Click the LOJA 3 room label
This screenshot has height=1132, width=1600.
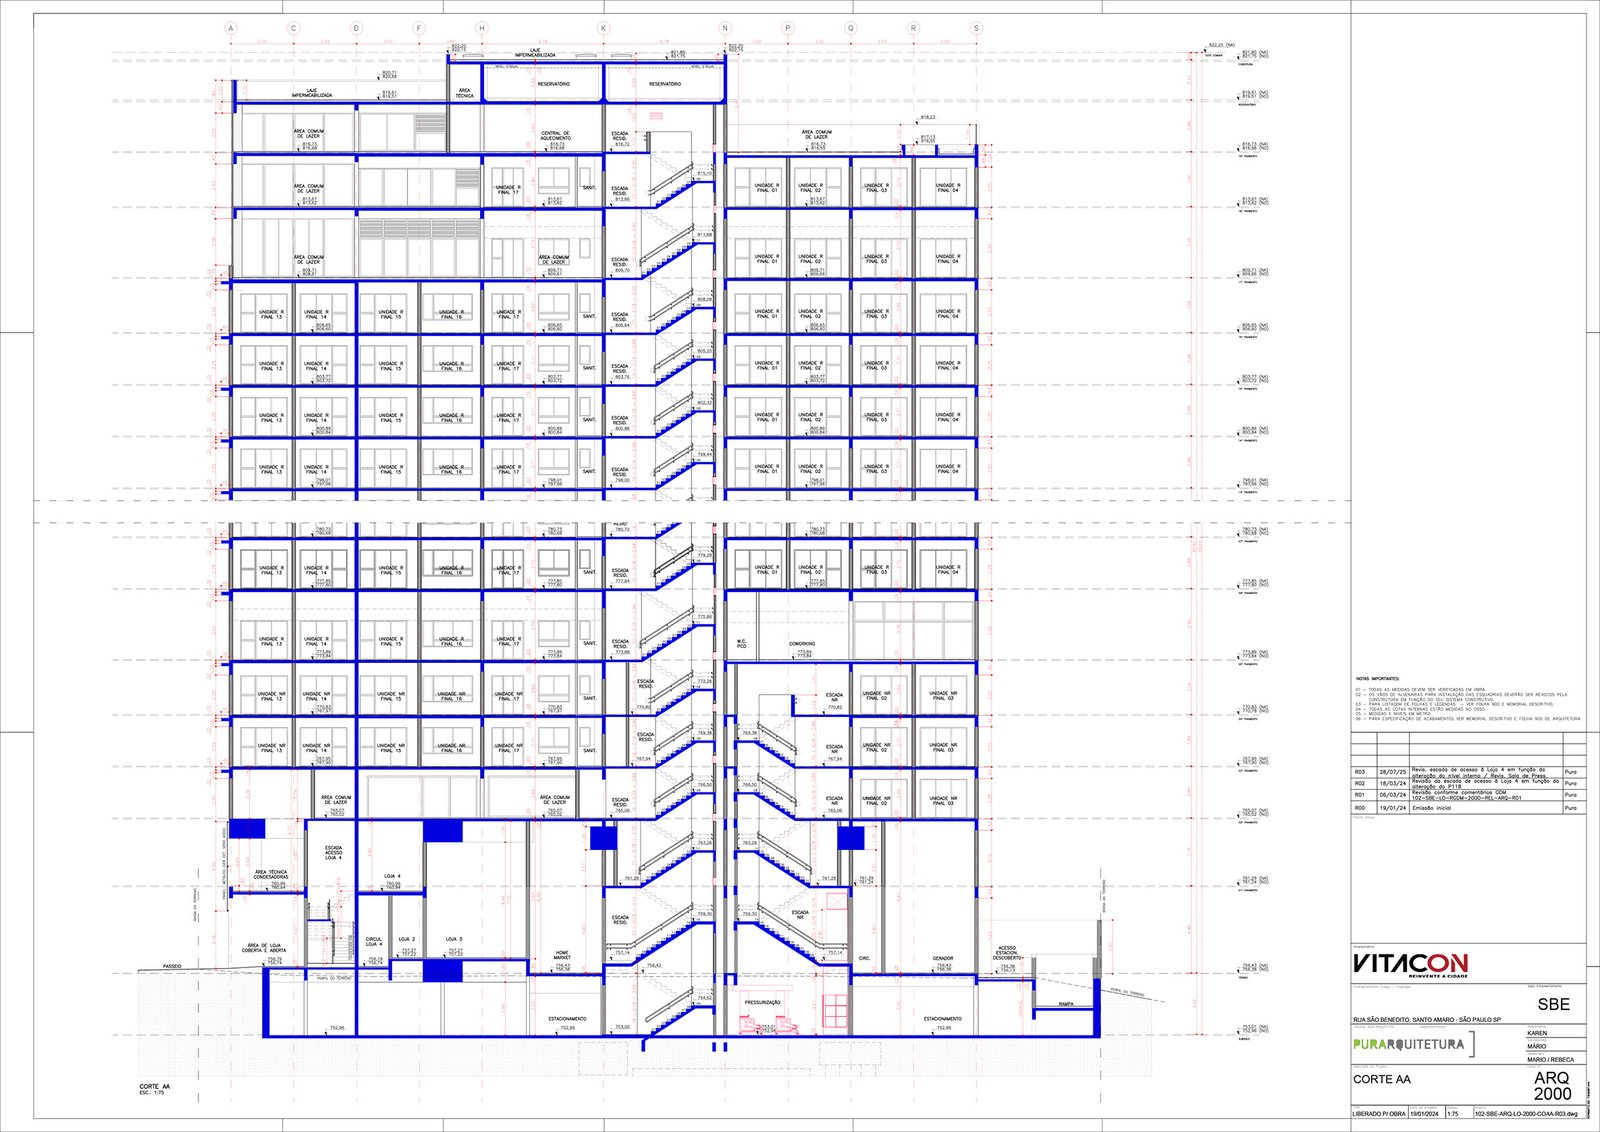[x=453, y=939]
